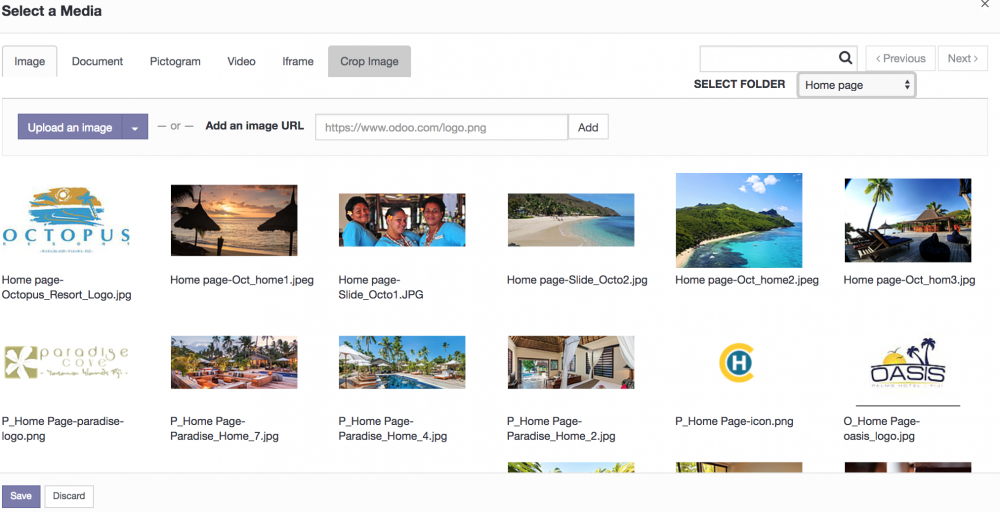This screenshot has height=512, width=1000.
Task: Click into the media search box
Action: click(x=778, y=58)
